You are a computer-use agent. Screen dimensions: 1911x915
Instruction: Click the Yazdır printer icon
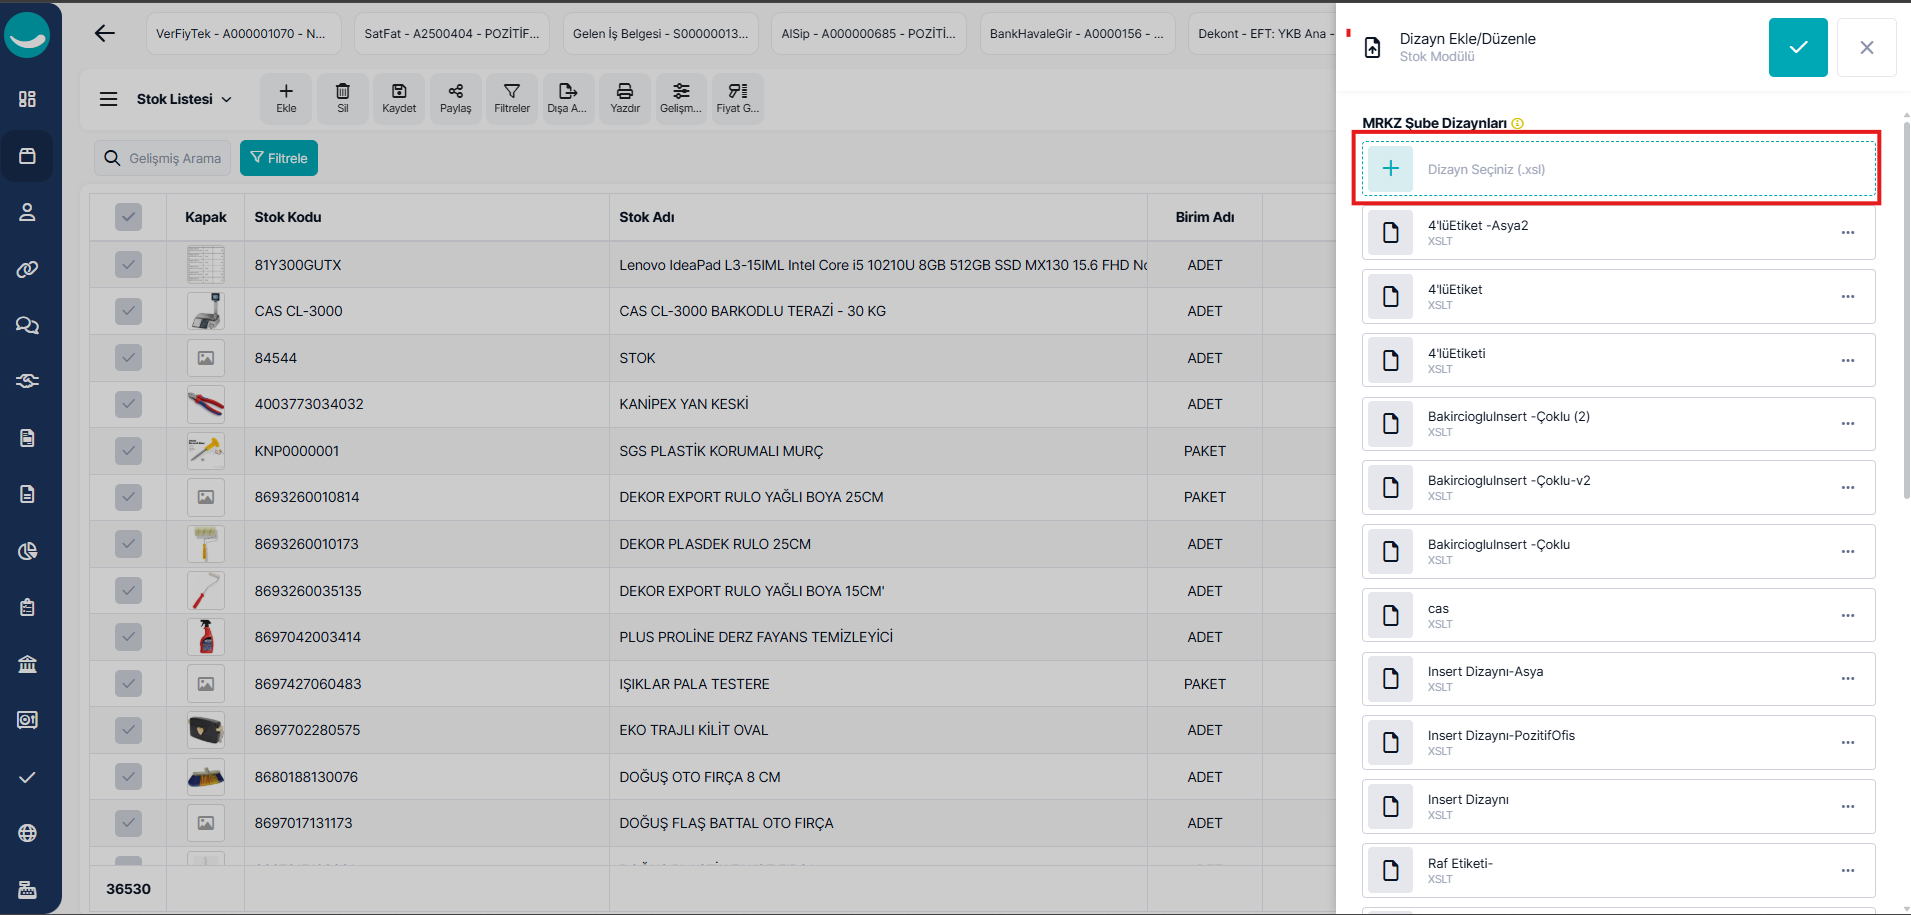(x=624, y=98)
